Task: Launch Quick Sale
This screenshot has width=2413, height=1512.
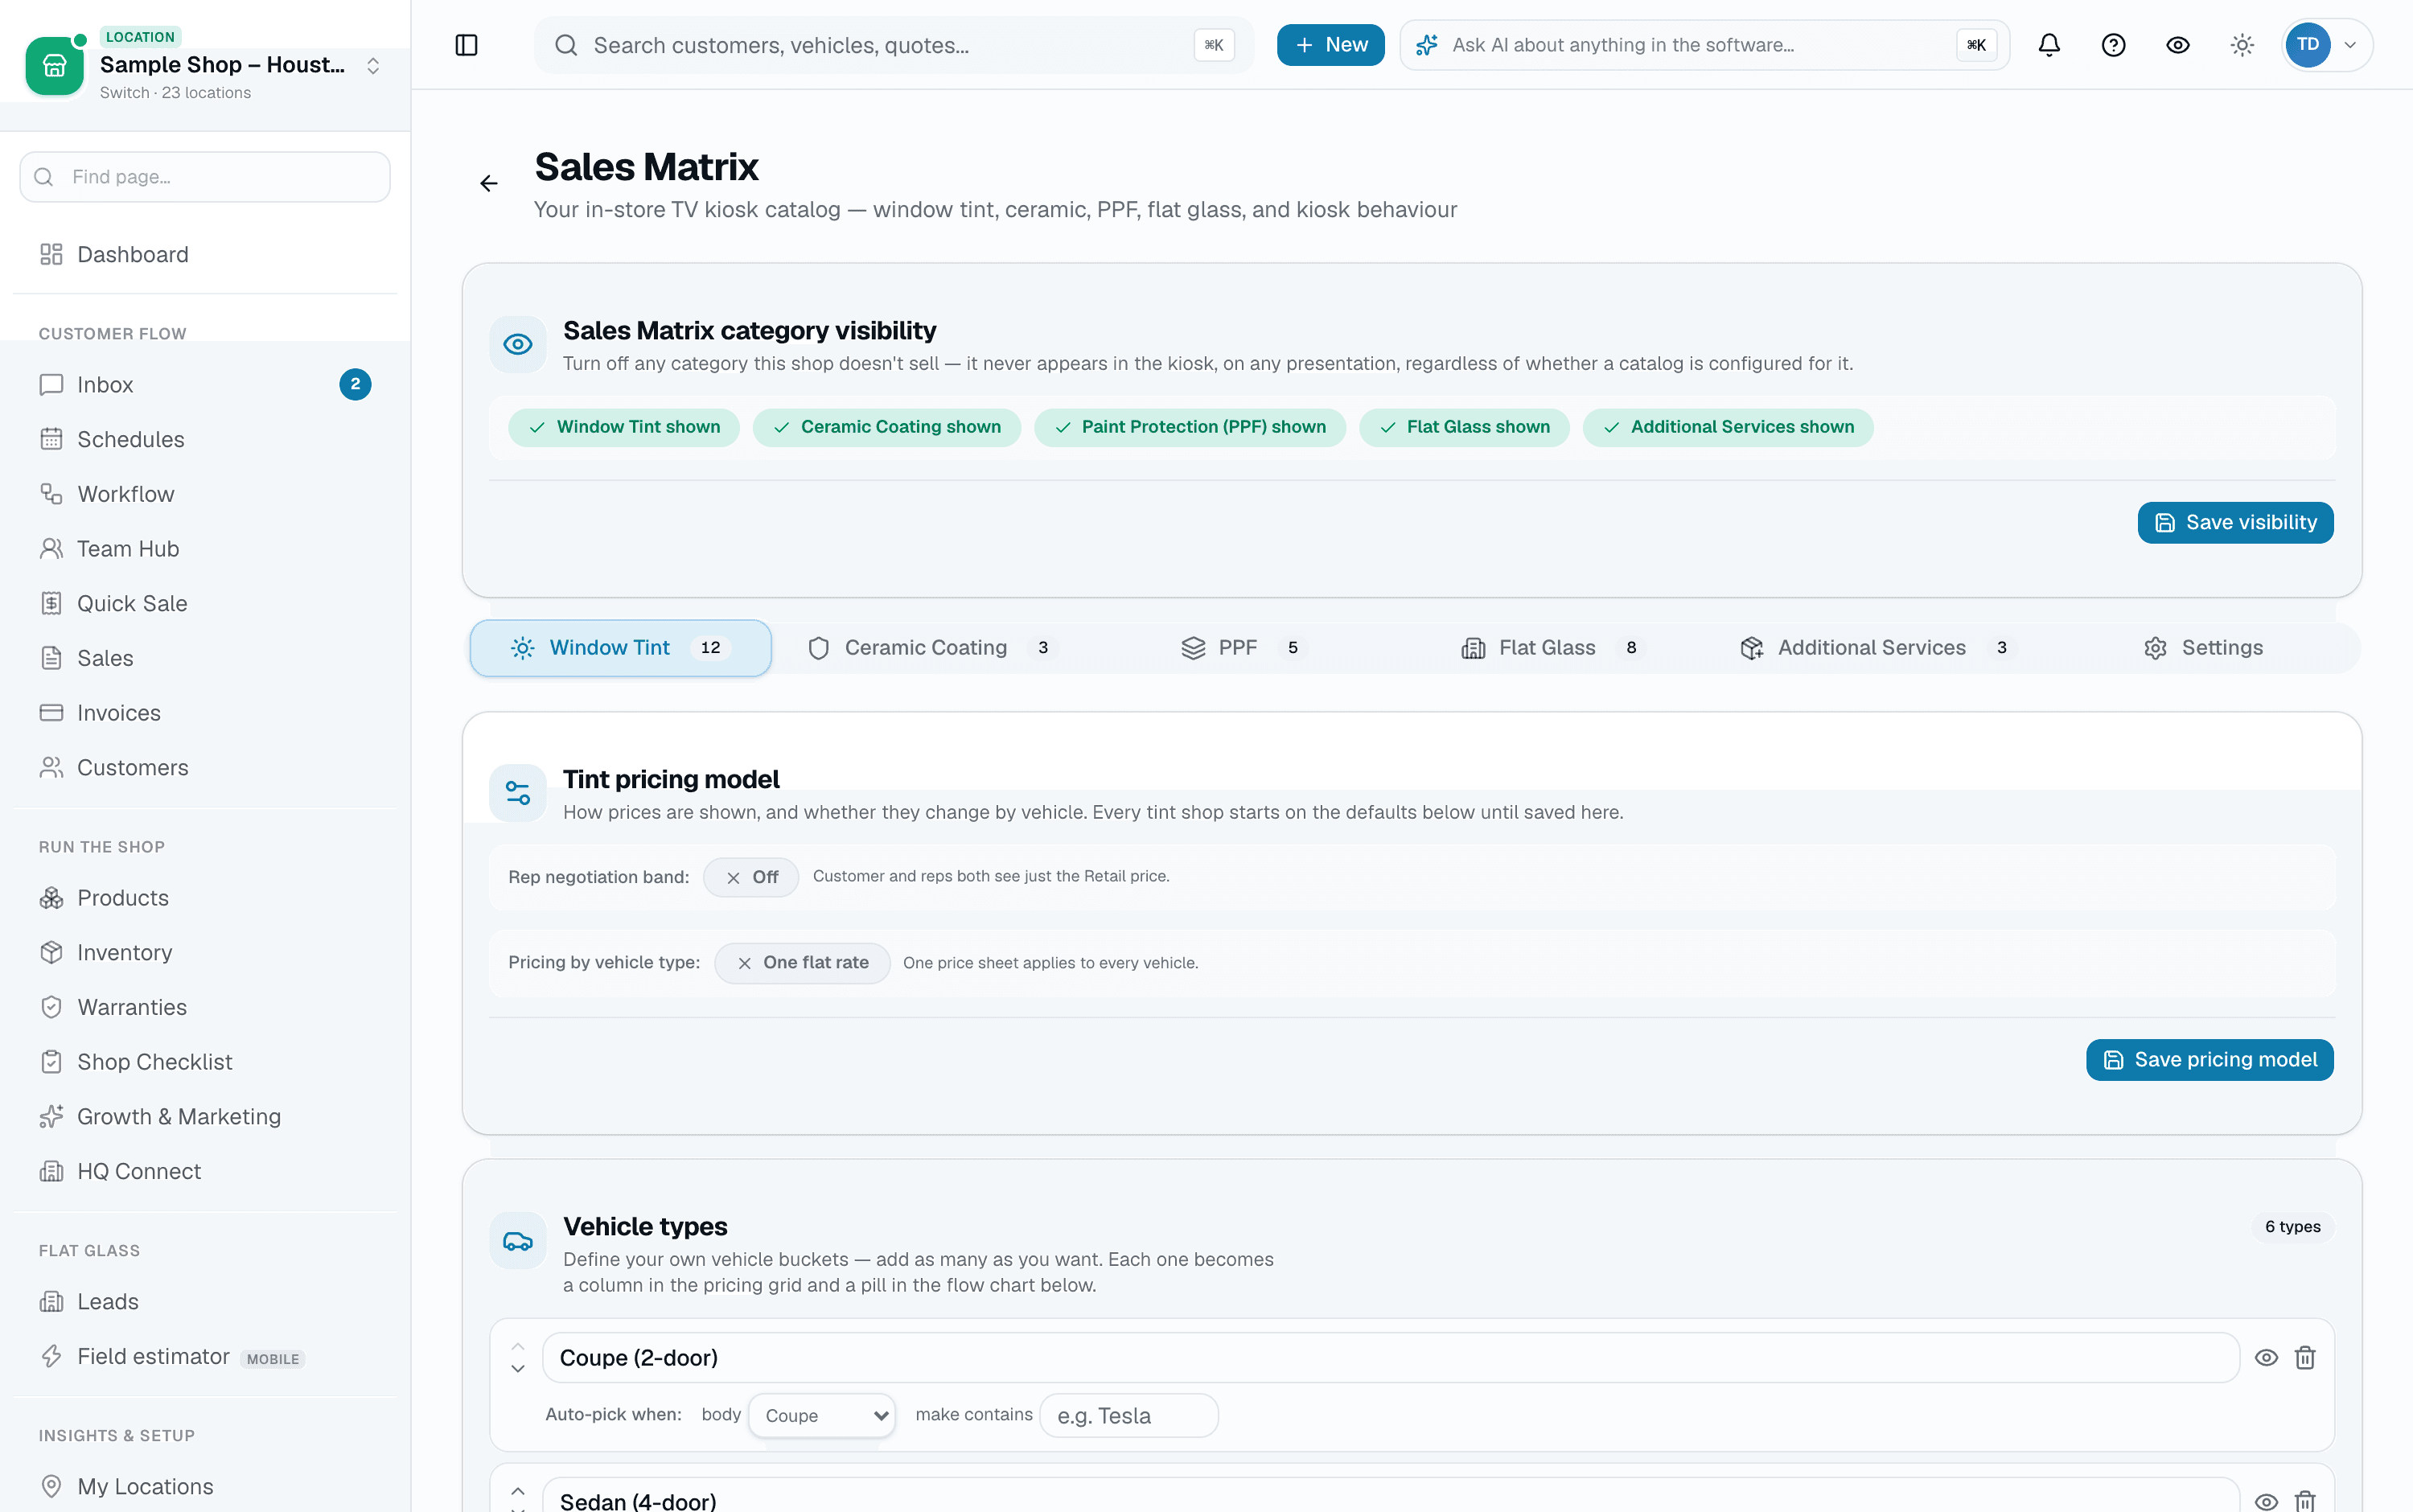Action: (205, 603)
